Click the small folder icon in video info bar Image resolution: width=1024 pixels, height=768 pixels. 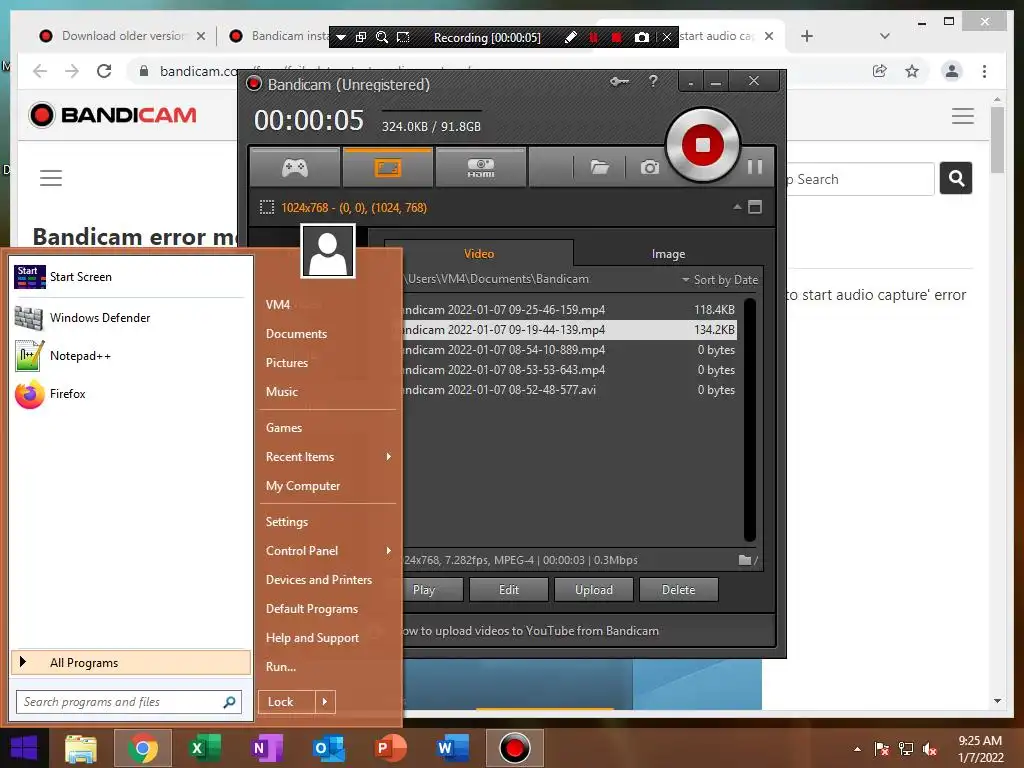(x=744, y=560)
